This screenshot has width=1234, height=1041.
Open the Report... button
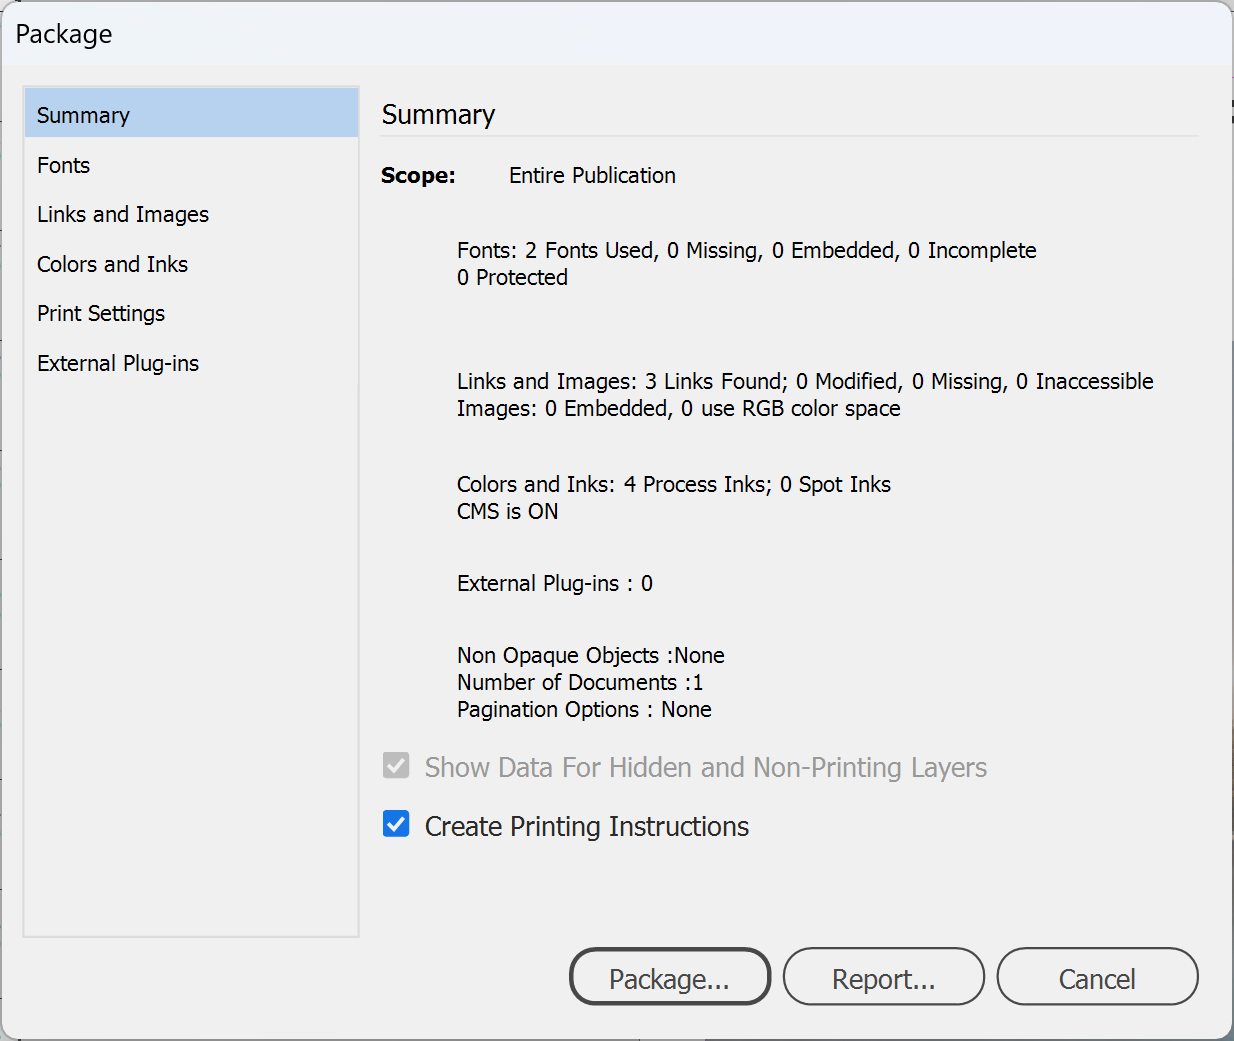pos(884,977)
